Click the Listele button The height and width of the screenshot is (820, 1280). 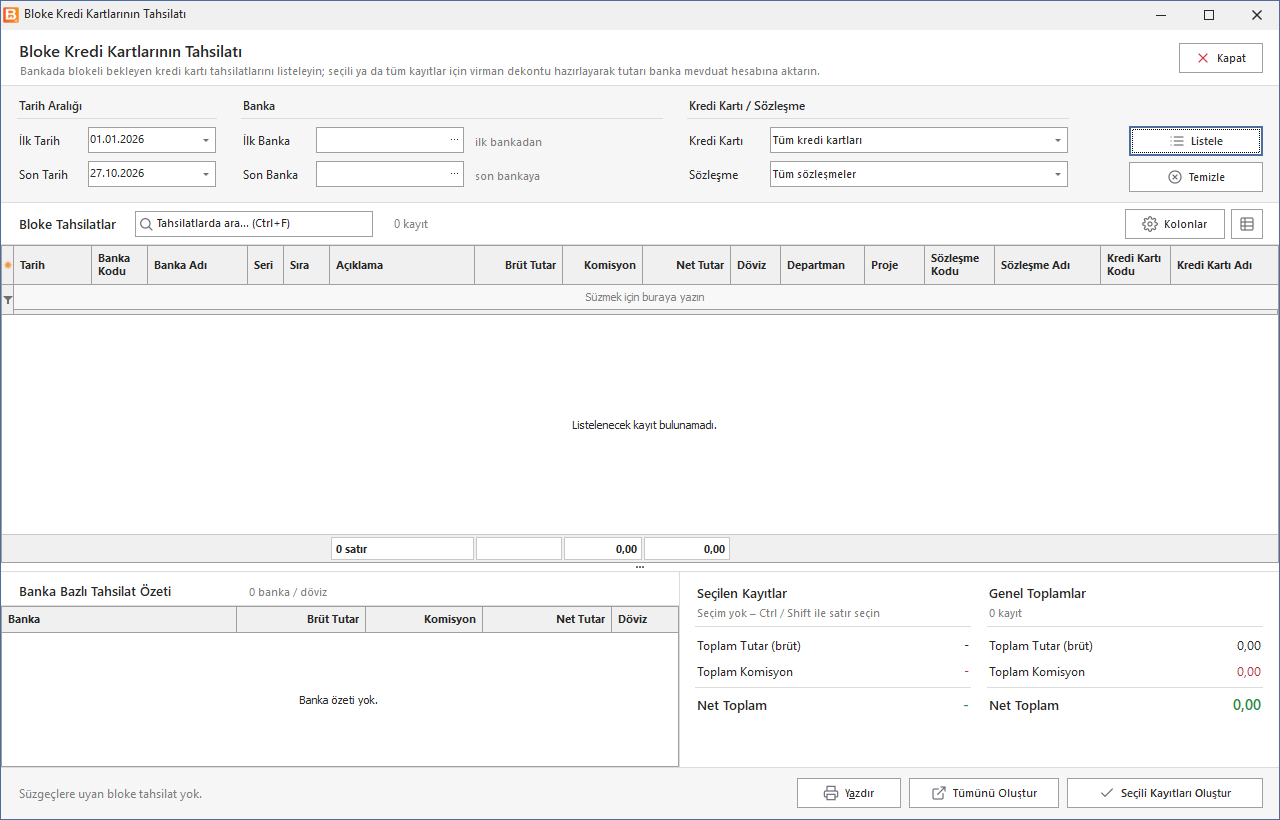tap(1196, 141)
